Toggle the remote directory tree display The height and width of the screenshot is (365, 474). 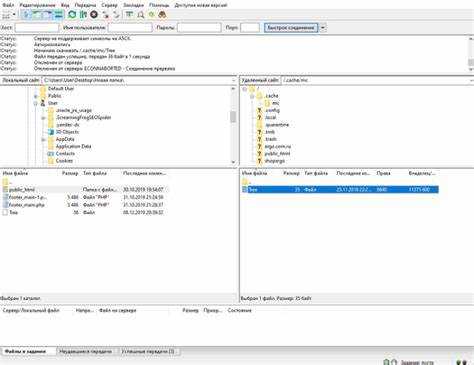[x=47, y=15]
